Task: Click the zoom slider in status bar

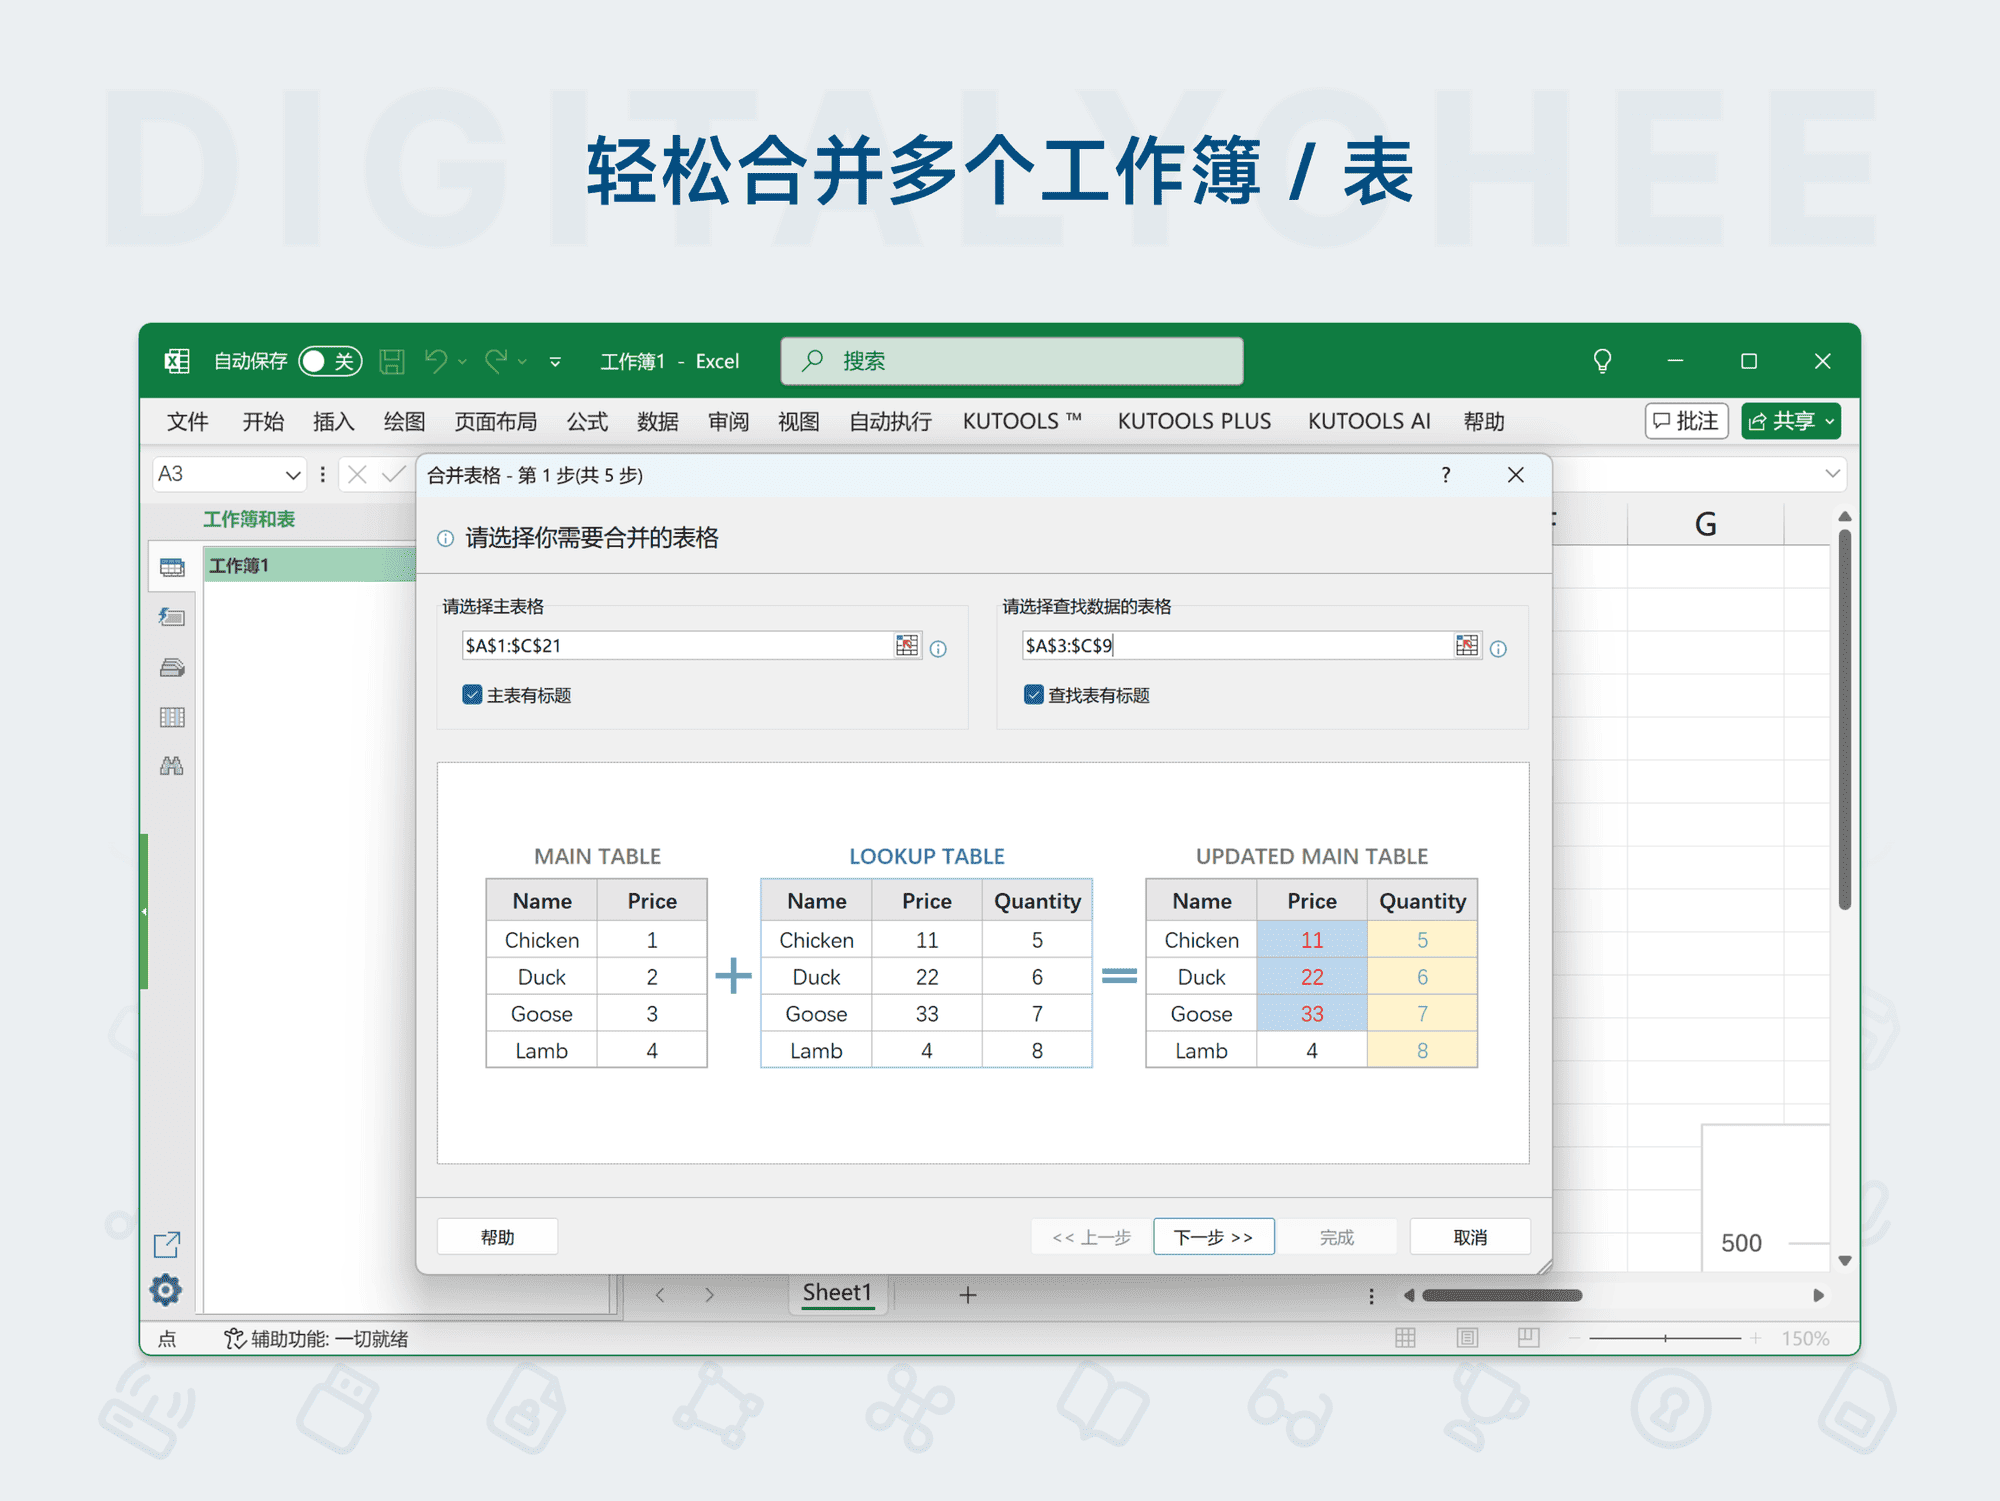Action: [x=1665, y=1338]
